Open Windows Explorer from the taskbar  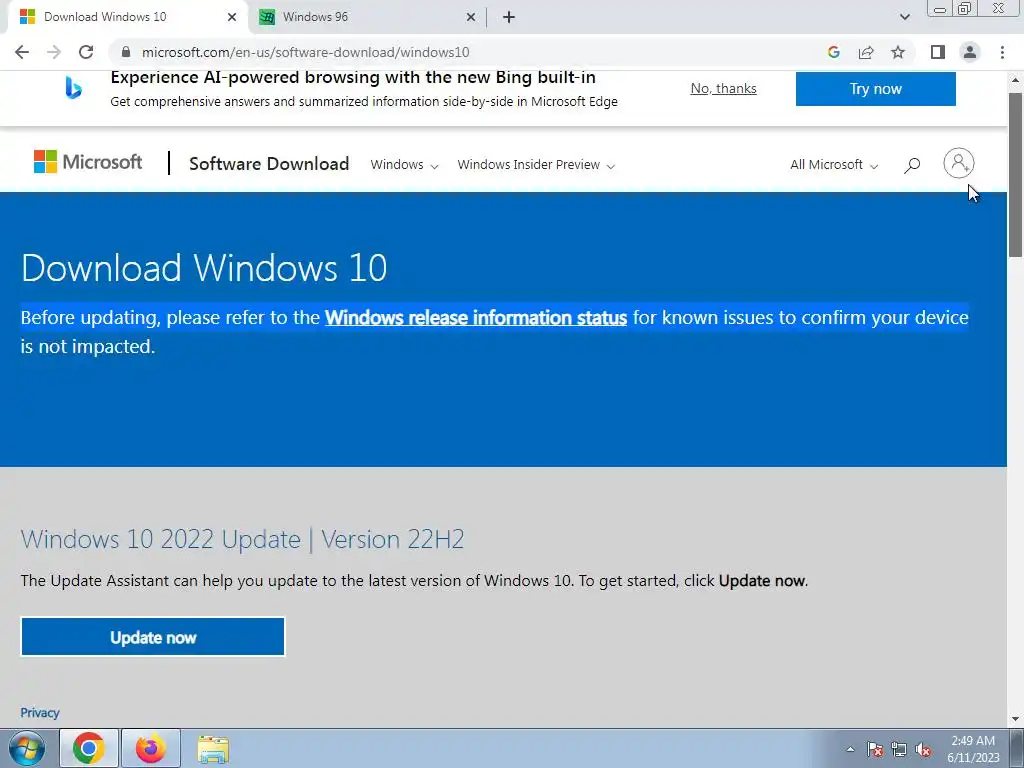pyautogui.click(x=213, y=749)
